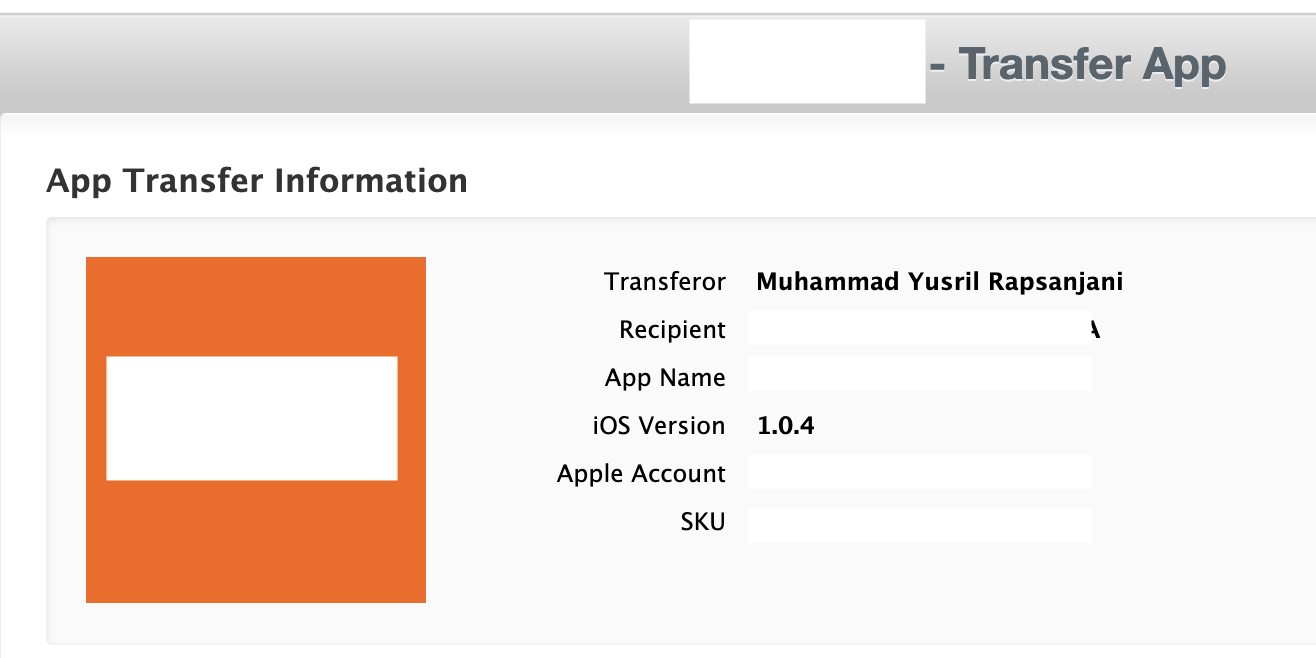Click the SKU label
The width and height of the screenshot is (1316, 658).
[x=703, y=522]
